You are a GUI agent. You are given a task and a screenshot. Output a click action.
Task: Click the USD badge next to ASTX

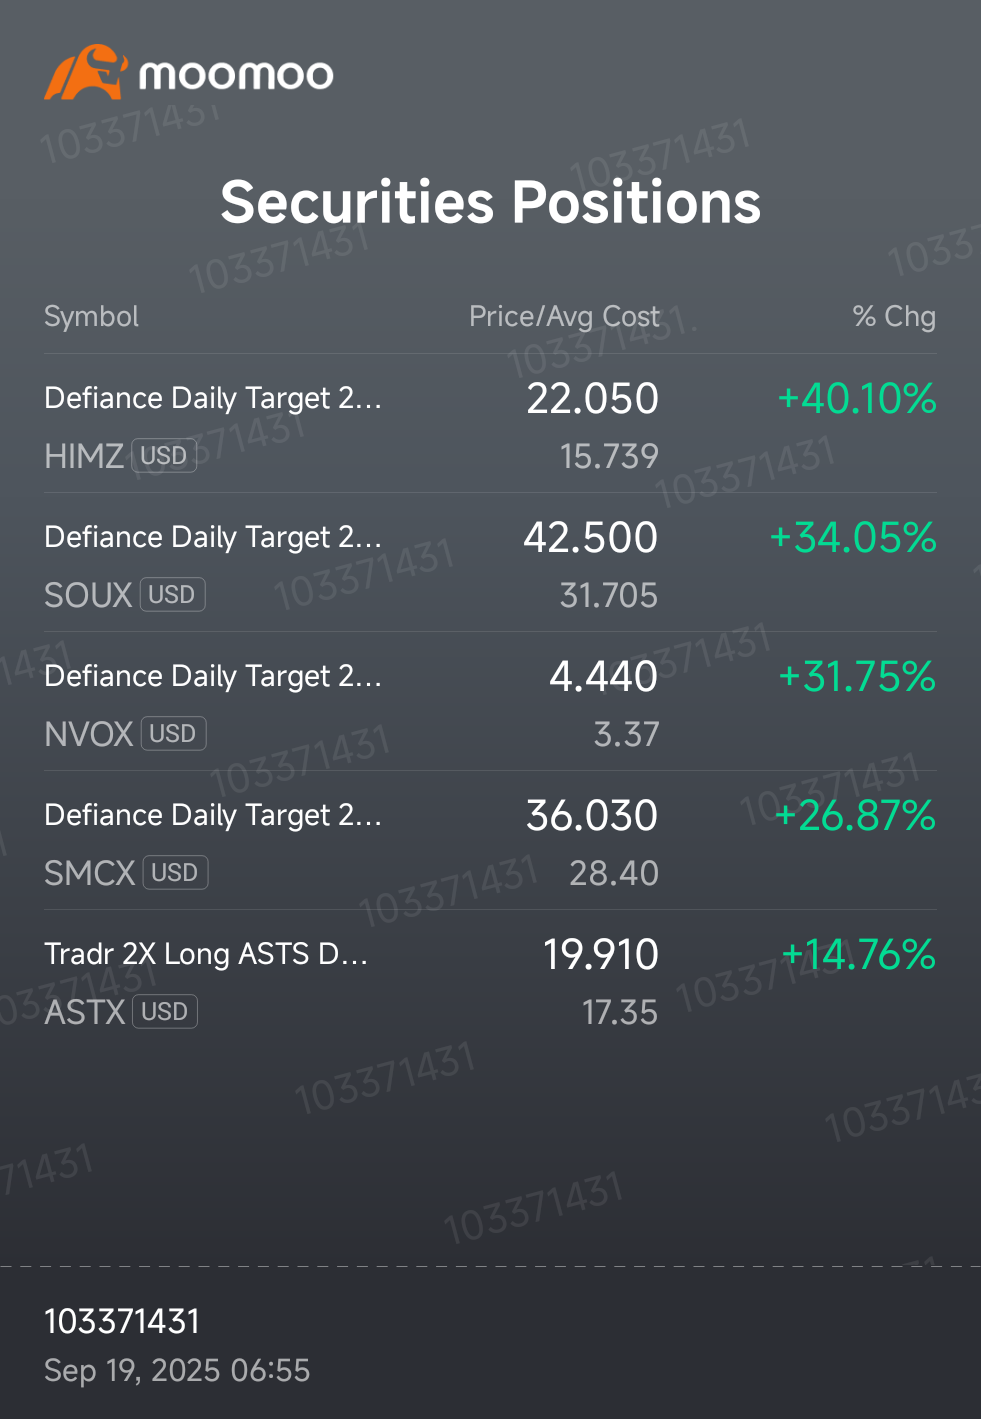[165, 1012]
